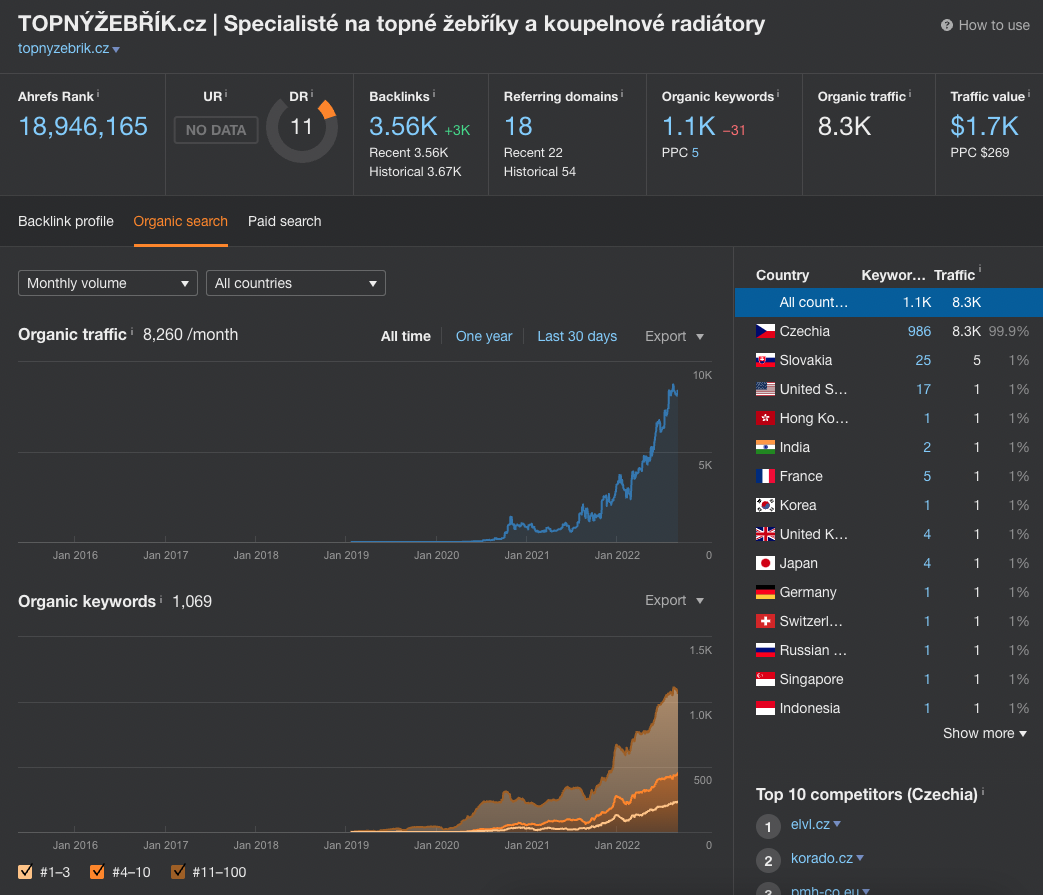The height and width of the screenshot is (895, 1043).
Task: Click the Germany flag icon
Action: pos(765,592)
